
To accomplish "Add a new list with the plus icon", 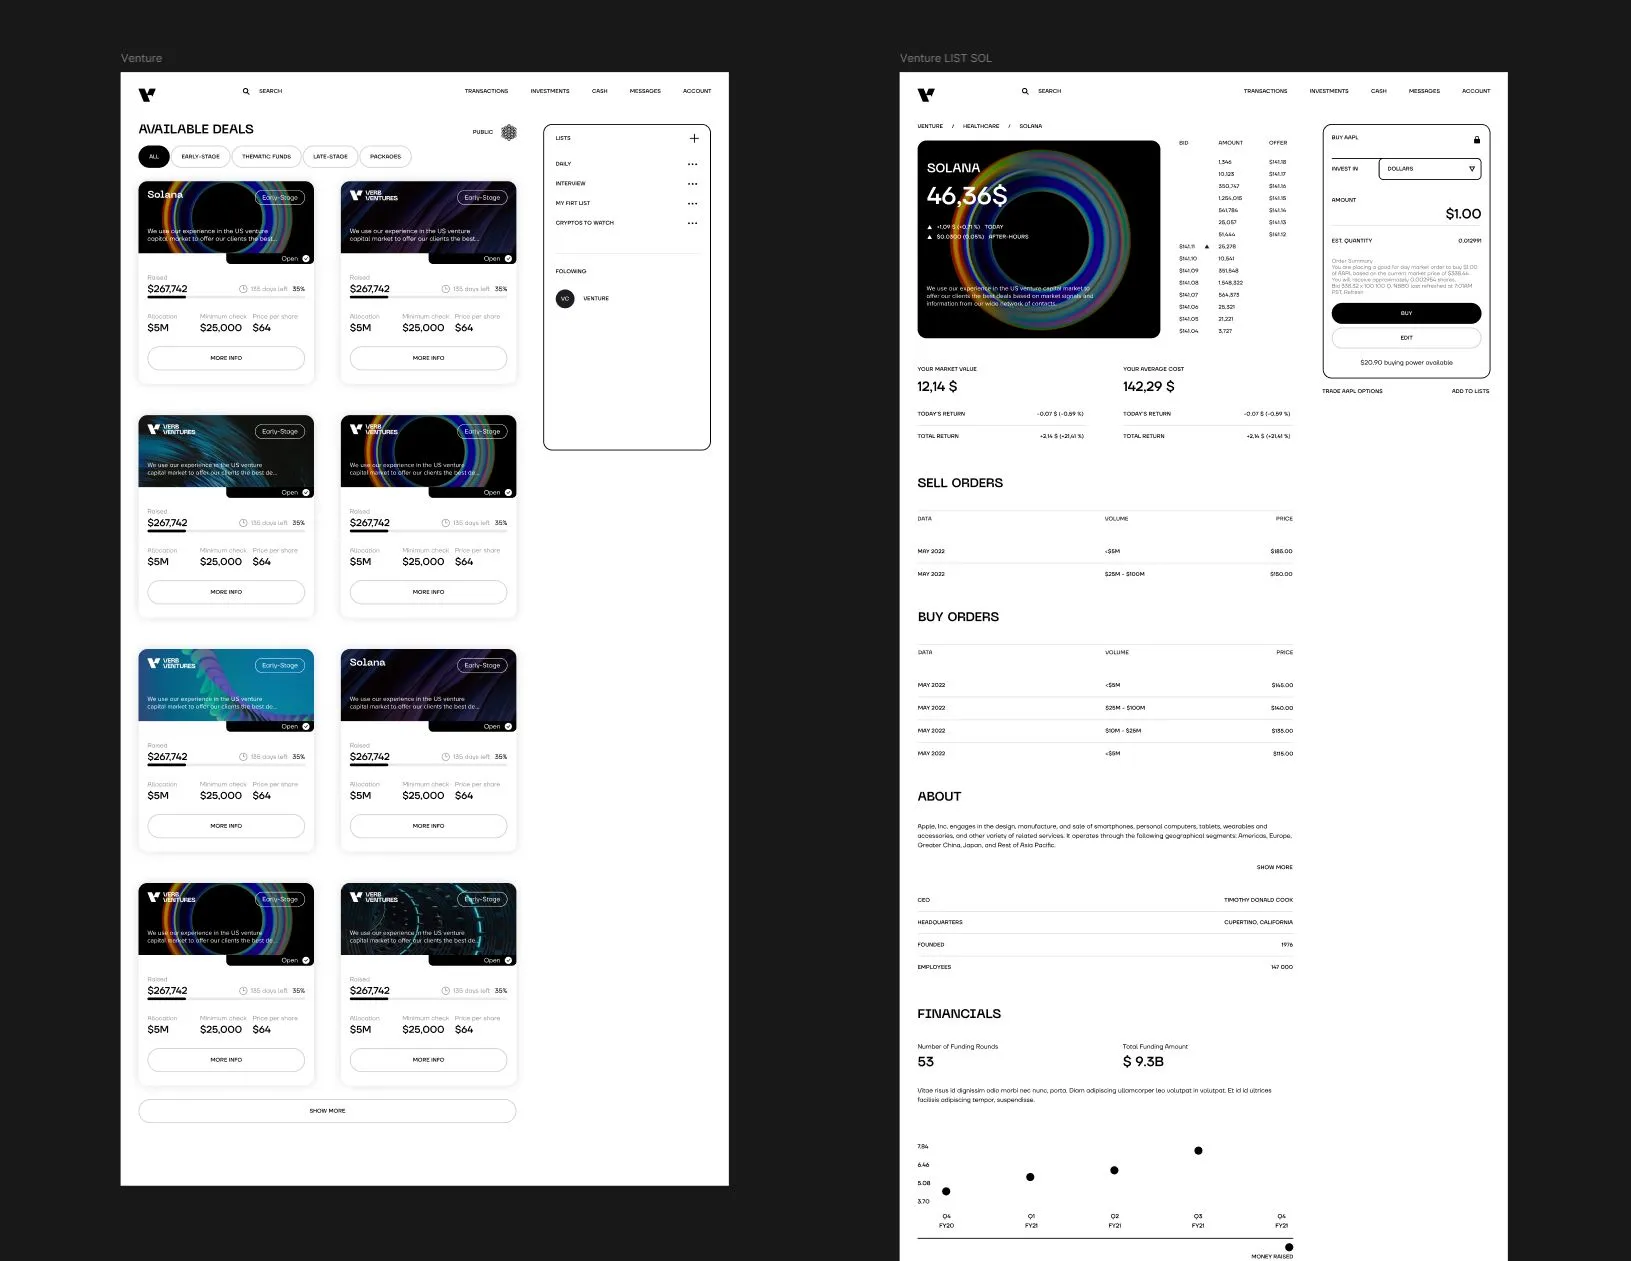I will 694,138.
